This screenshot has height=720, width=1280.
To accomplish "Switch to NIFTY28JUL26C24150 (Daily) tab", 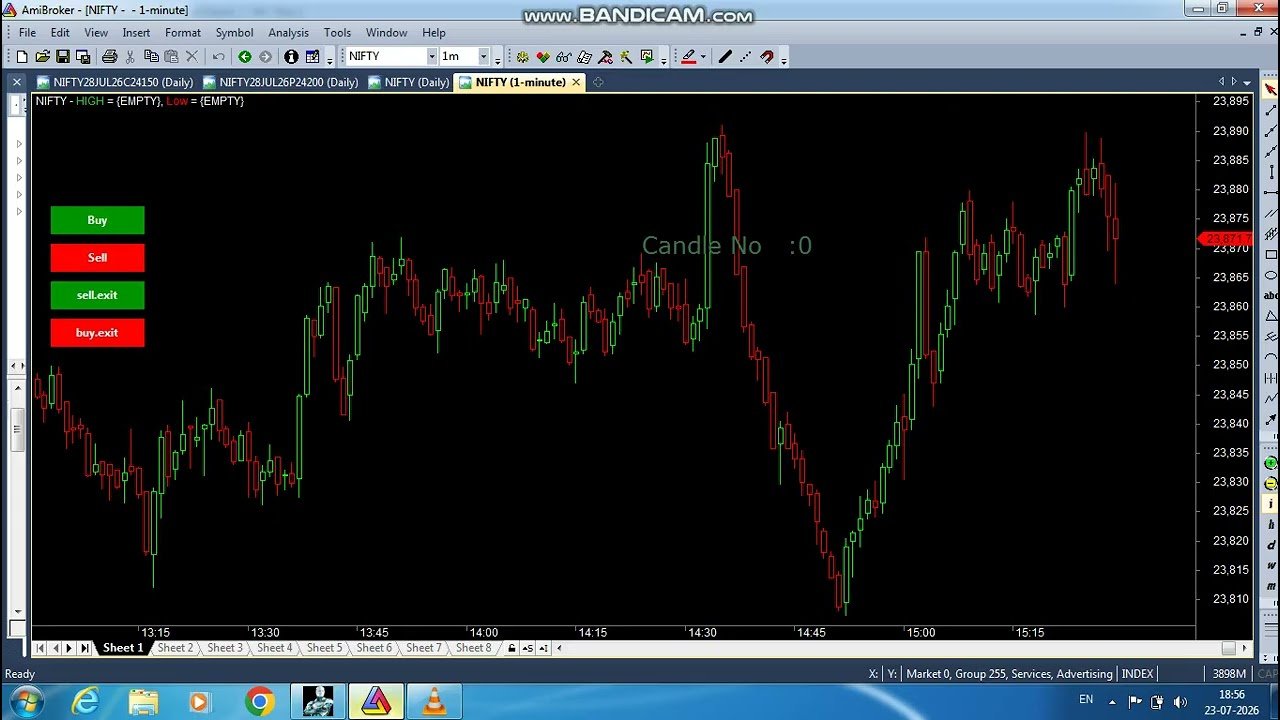I will (x=115, y=82).
